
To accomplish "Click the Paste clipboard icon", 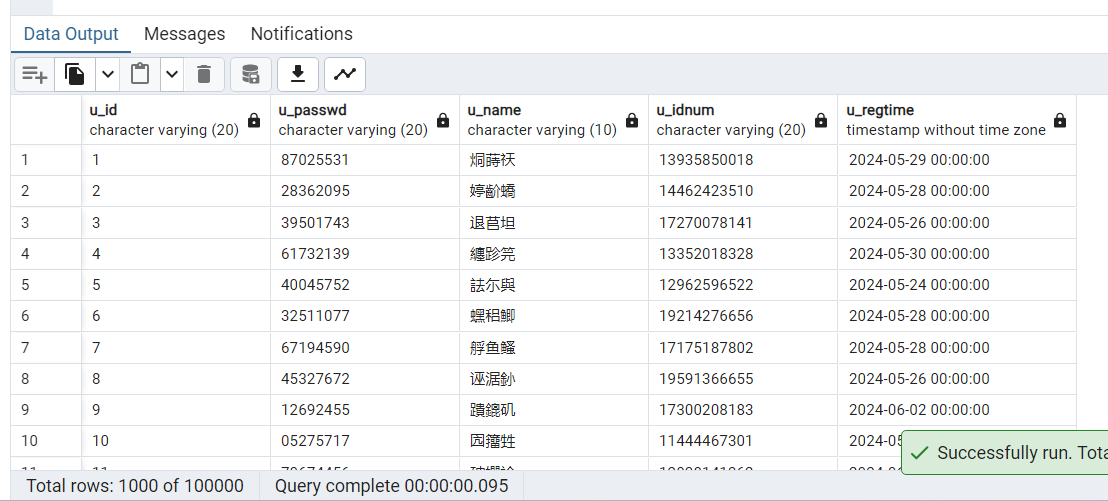I will coord(140,74).
